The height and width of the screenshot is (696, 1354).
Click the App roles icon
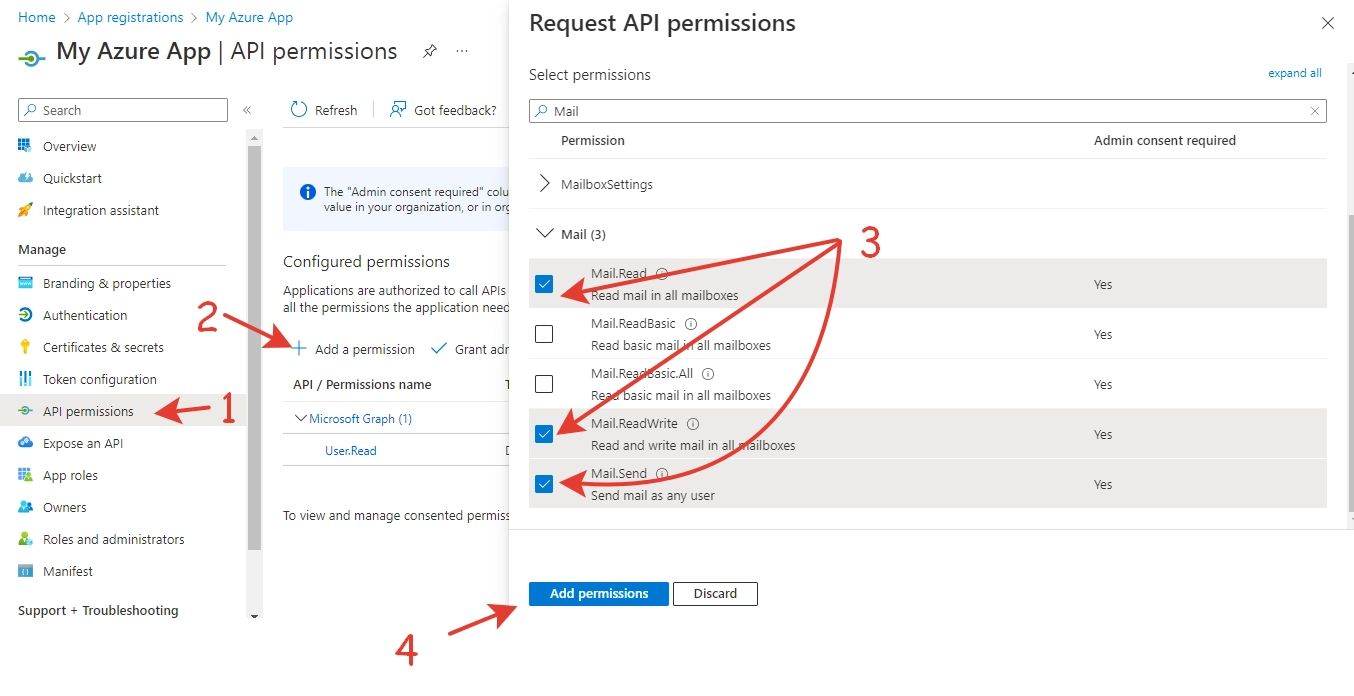tap(25, 475)
